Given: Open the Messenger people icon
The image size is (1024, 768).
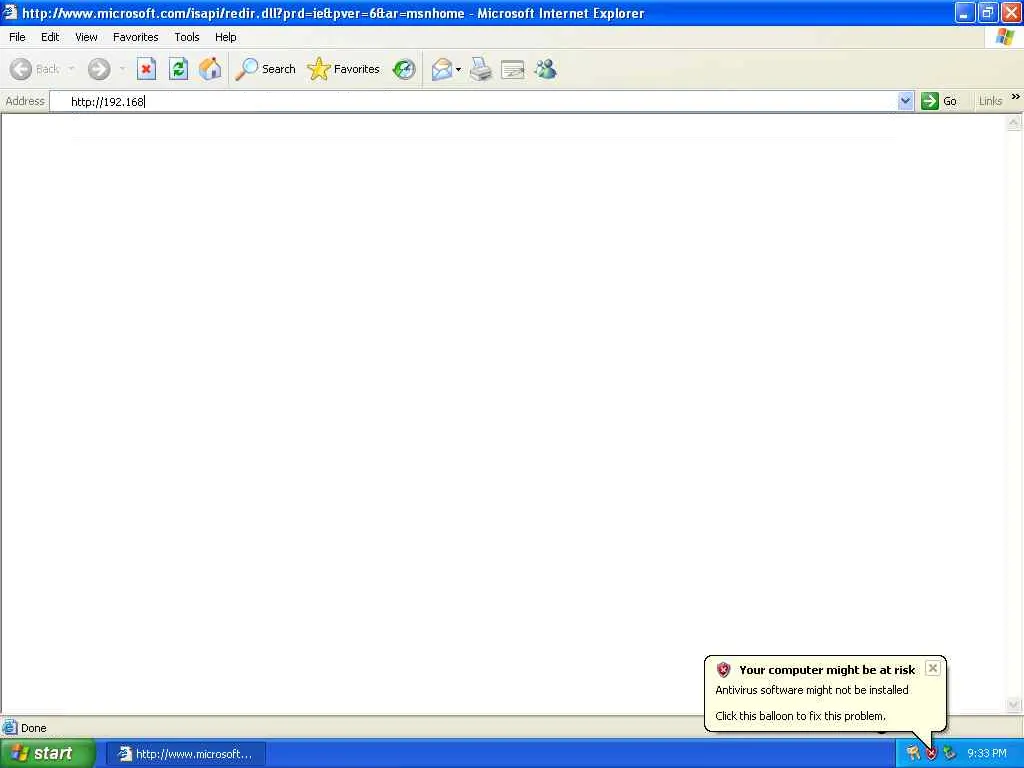Looking at the screenshot, I should (545, 69).
